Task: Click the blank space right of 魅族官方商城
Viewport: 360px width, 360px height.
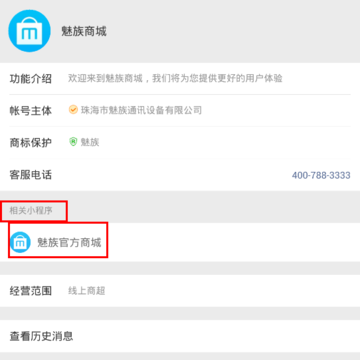Action: point(233,242)
